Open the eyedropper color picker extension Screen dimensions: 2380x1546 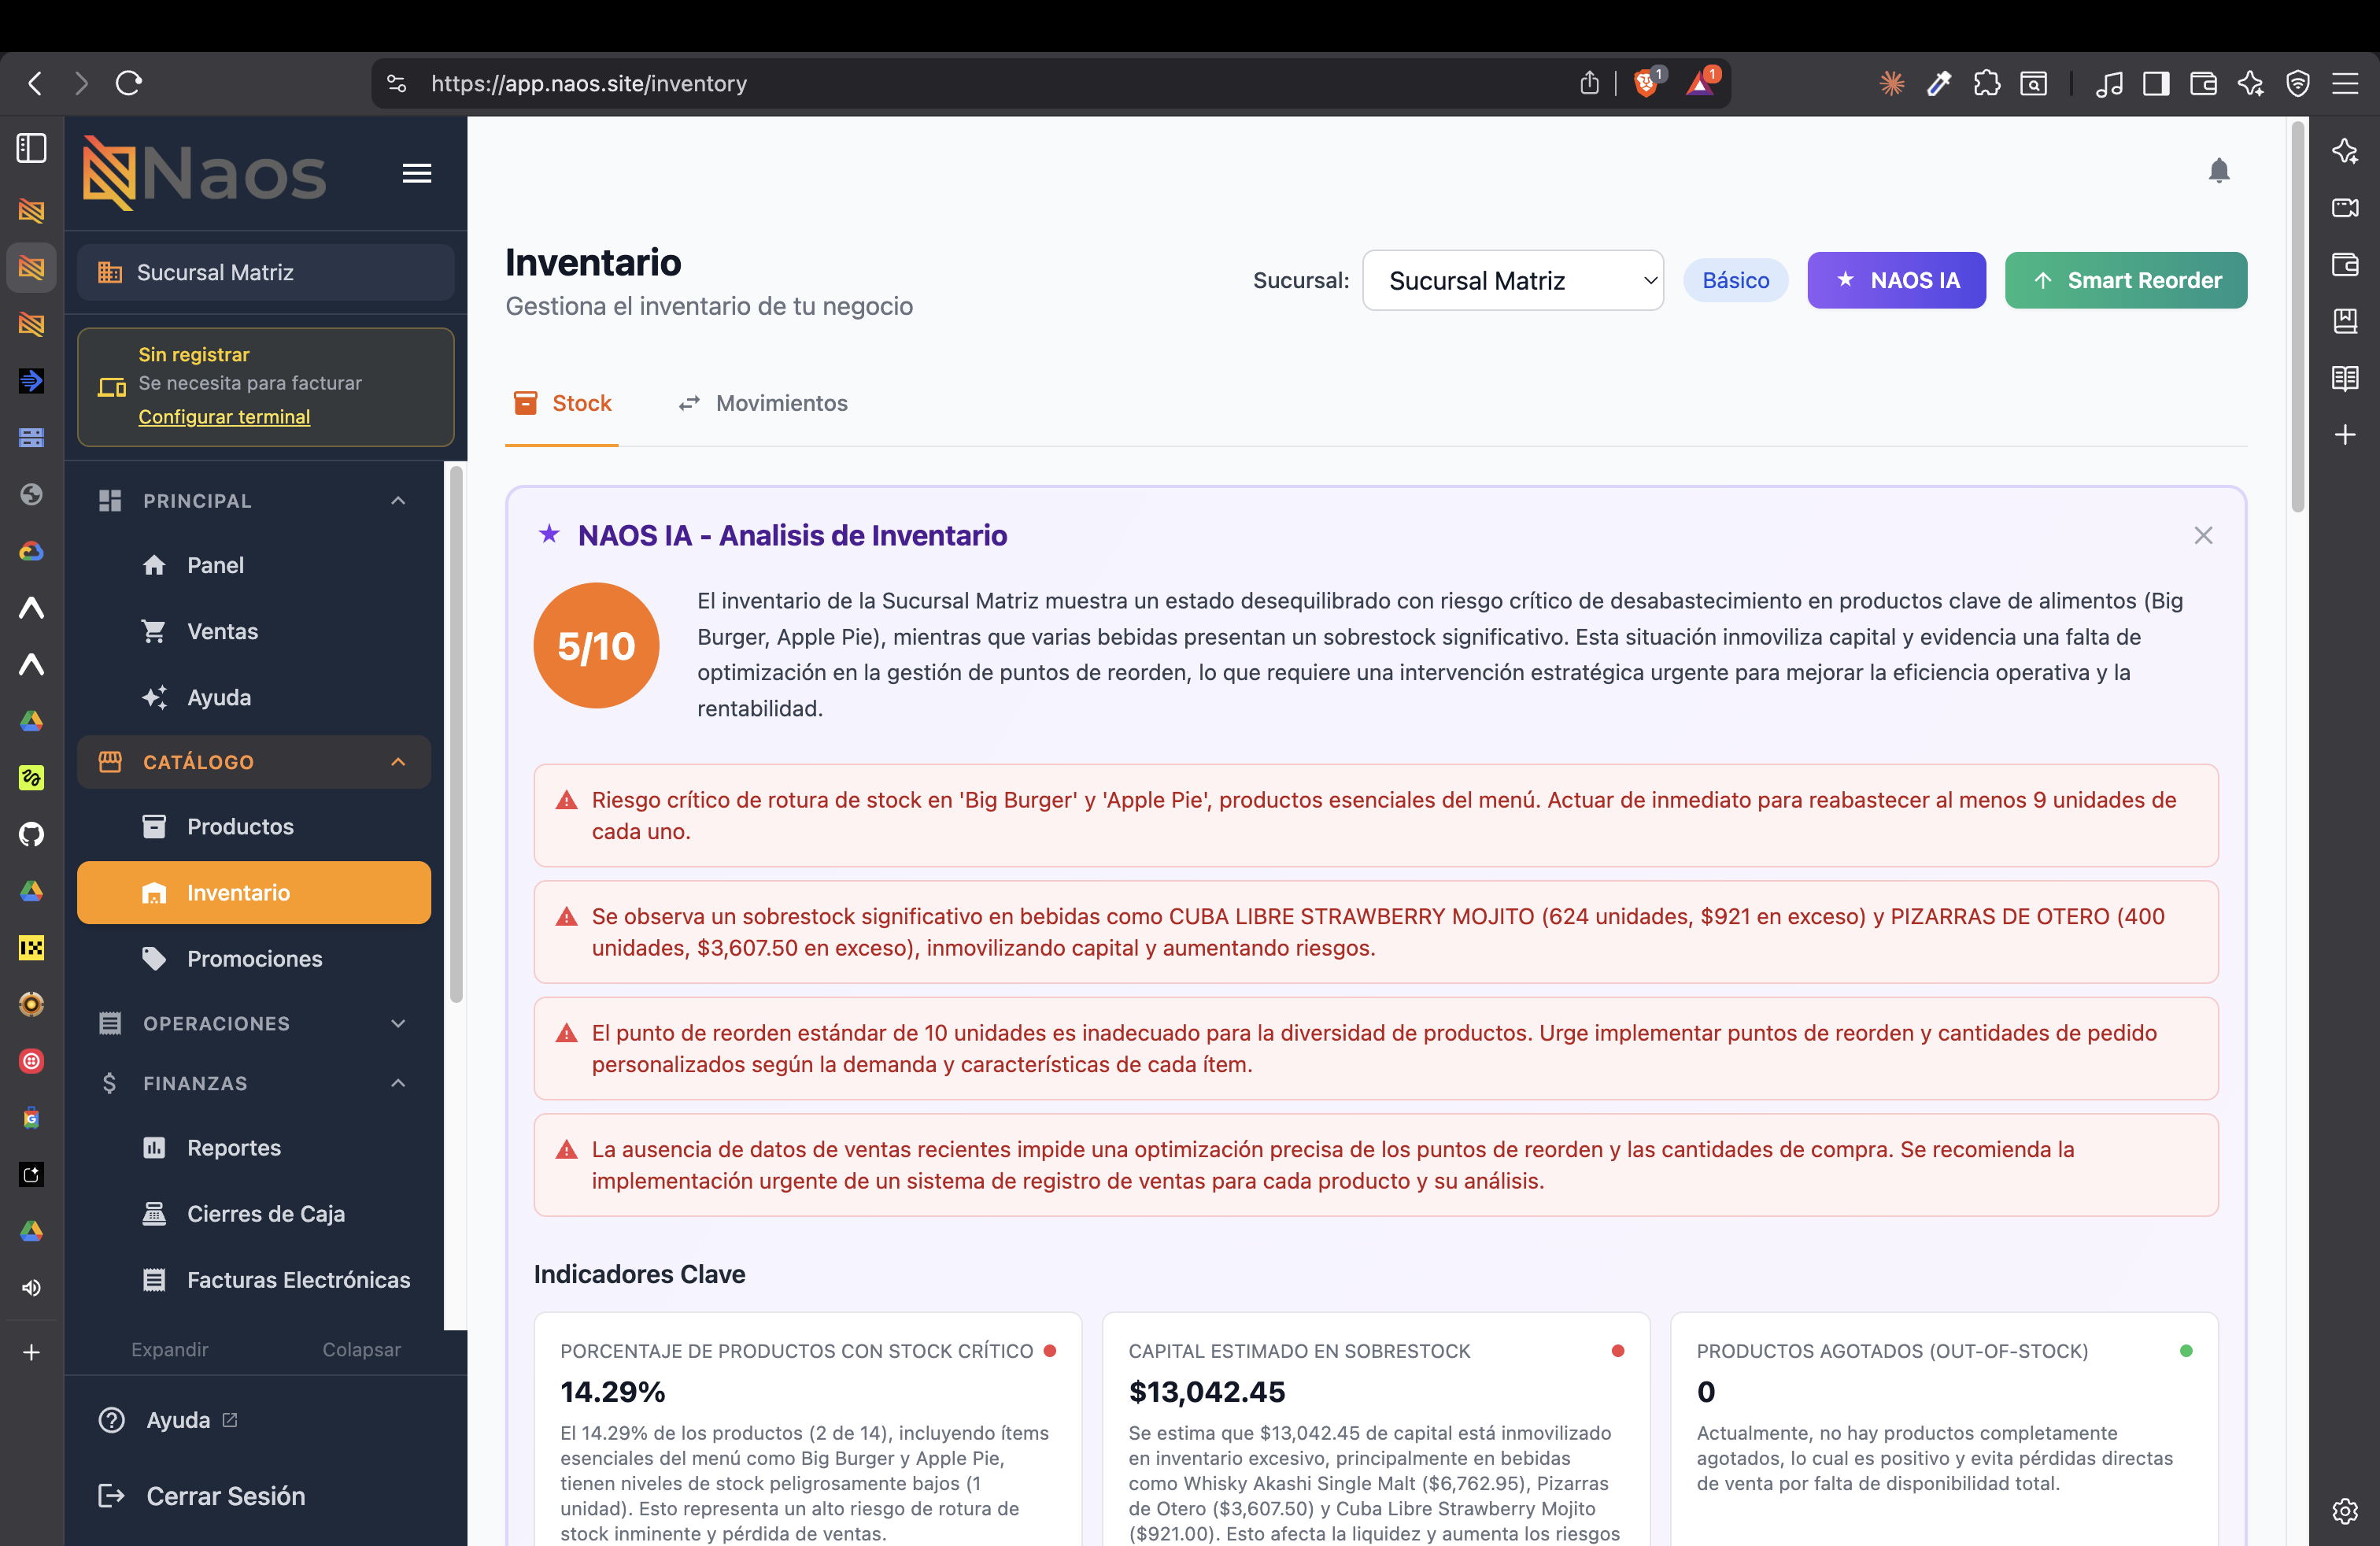click(1939, 83)
